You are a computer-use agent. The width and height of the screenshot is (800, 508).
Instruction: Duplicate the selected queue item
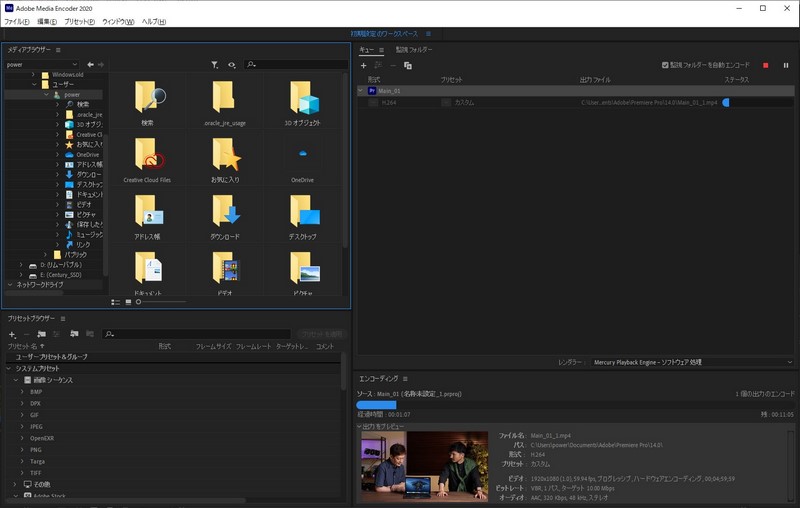(x=408, y=65)
